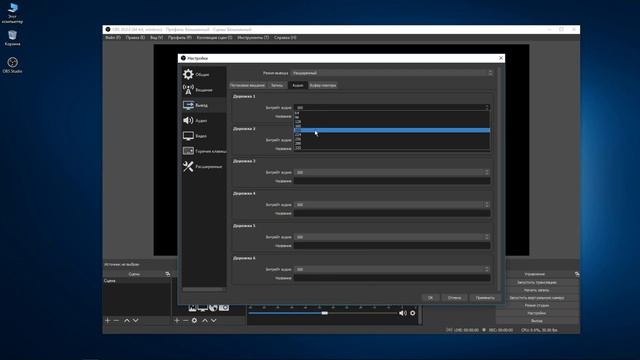Open the Профиль menu
The width and height of the screenshot is (640, 360).
tap(180, 38)
